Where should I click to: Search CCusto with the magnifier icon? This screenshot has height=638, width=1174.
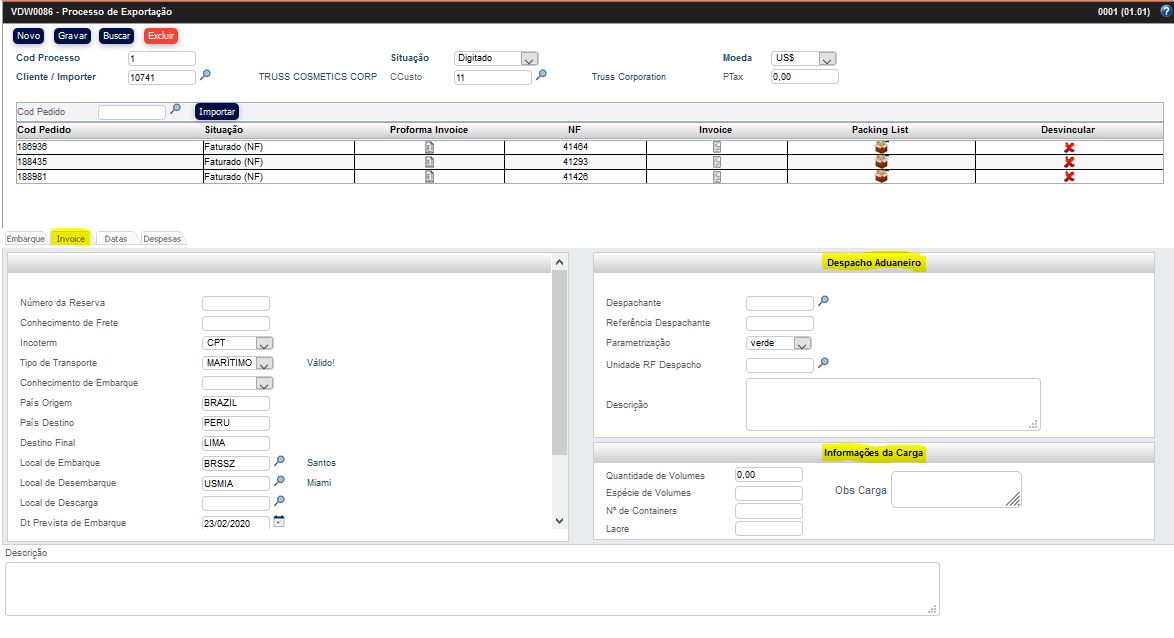coord(541,76)
